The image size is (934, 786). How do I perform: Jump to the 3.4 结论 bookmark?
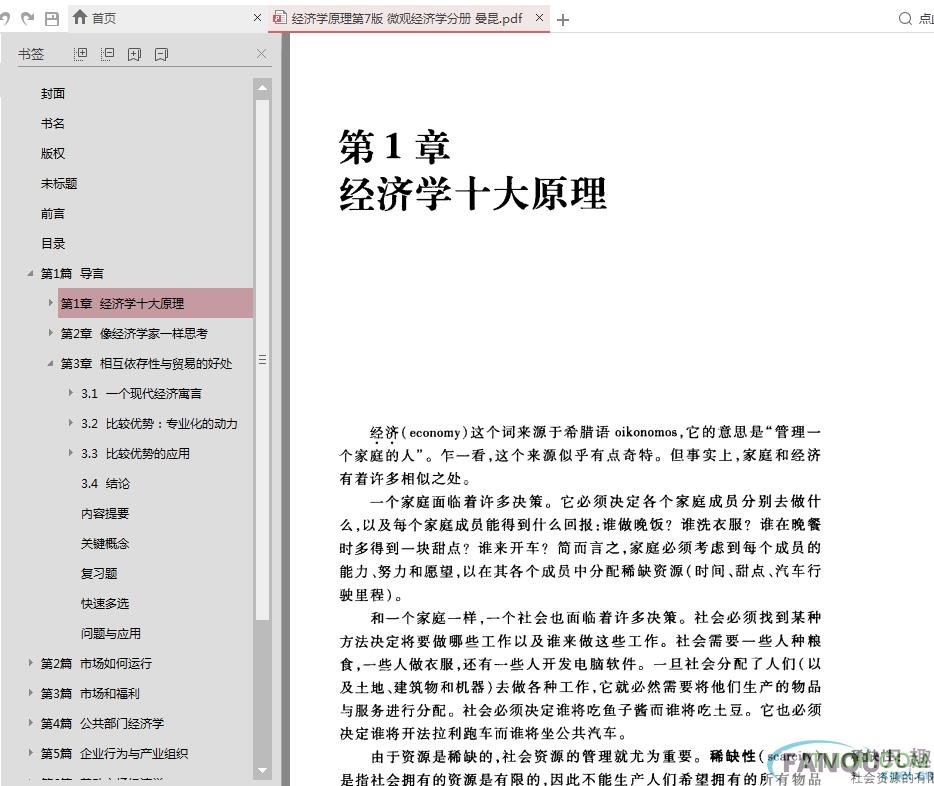(x=105, y=483)
